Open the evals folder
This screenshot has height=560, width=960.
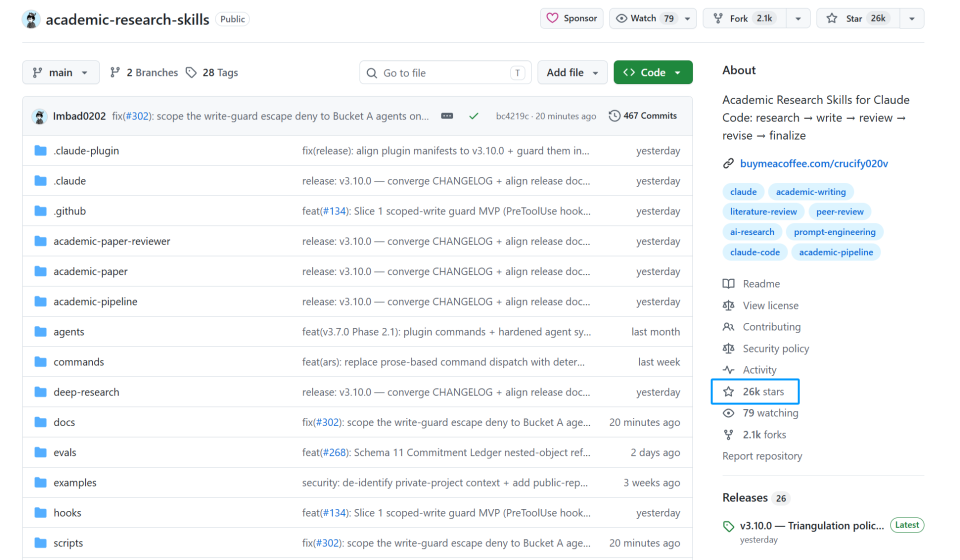[x=64, y=452]
